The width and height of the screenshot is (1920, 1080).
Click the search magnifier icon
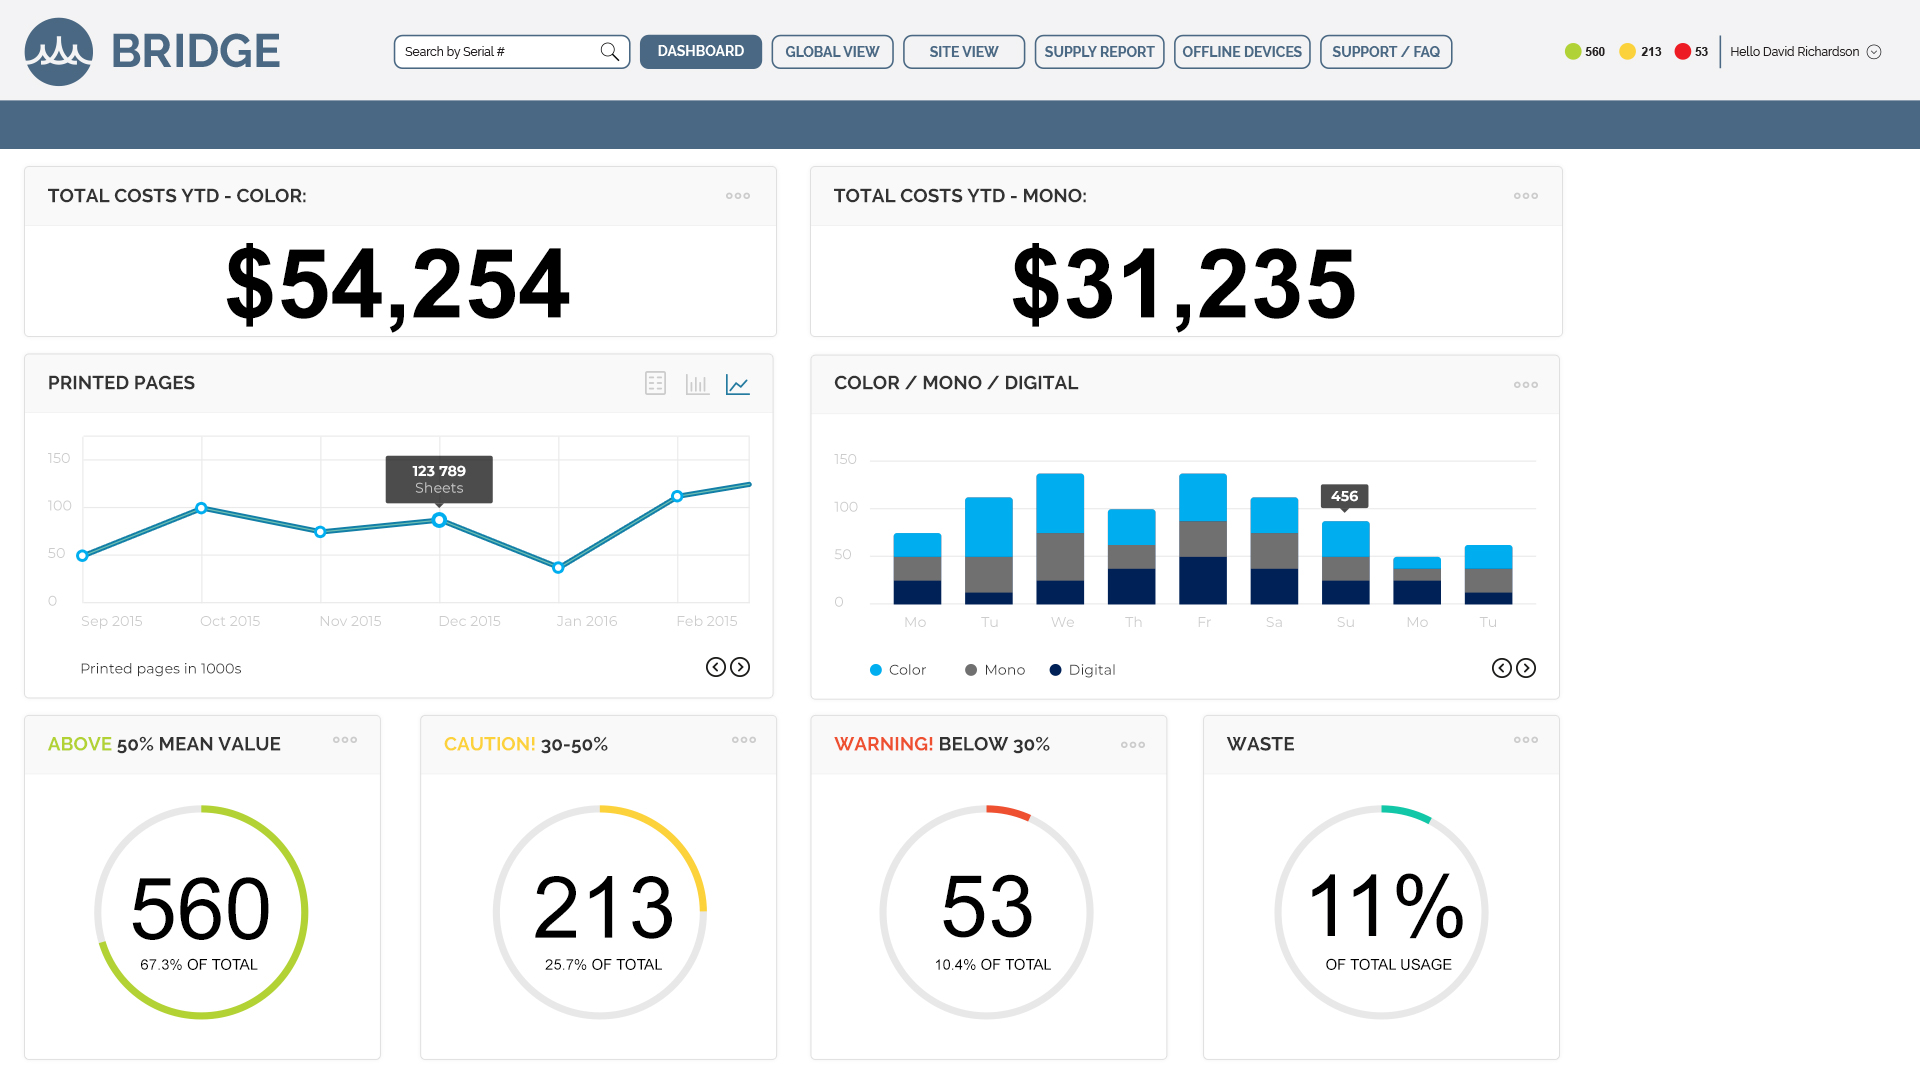pos(609,52)
